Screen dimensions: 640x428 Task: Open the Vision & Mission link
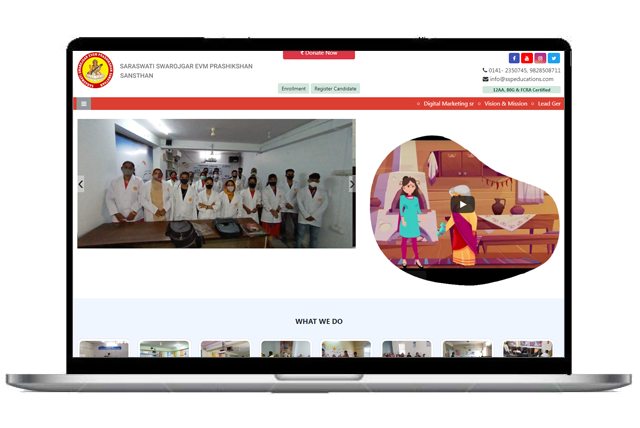(x=503, y=103)
